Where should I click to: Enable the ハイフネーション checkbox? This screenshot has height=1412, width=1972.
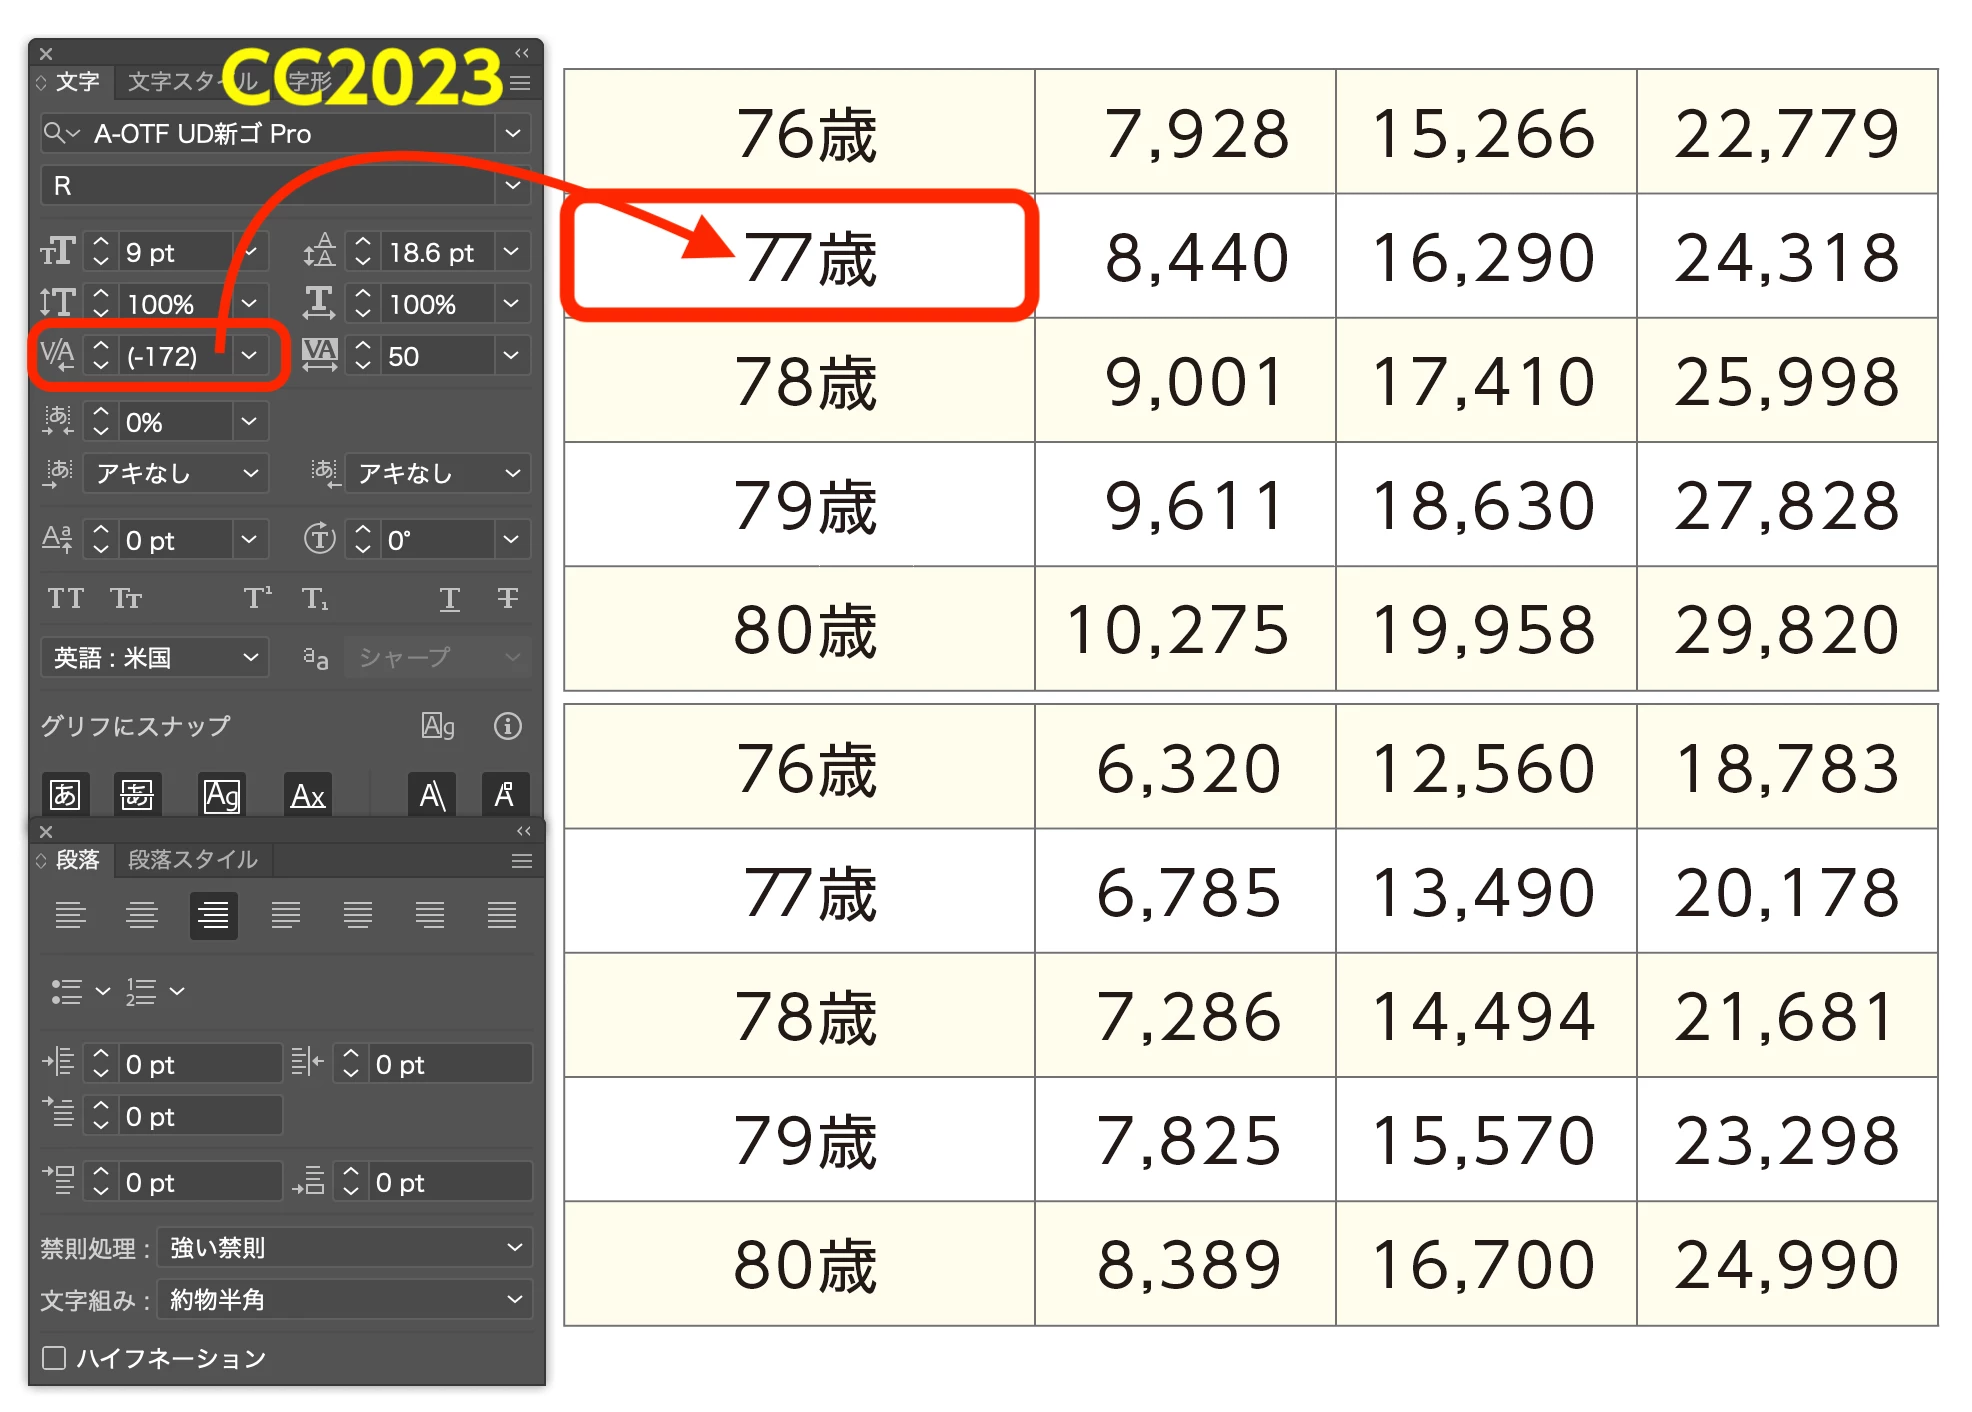coord(54,1357)
